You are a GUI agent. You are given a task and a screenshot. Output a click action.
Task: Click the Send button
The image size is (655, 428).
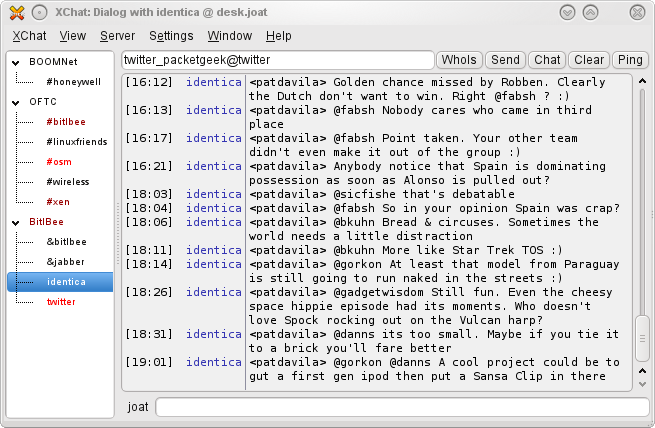tap(505, 60)
